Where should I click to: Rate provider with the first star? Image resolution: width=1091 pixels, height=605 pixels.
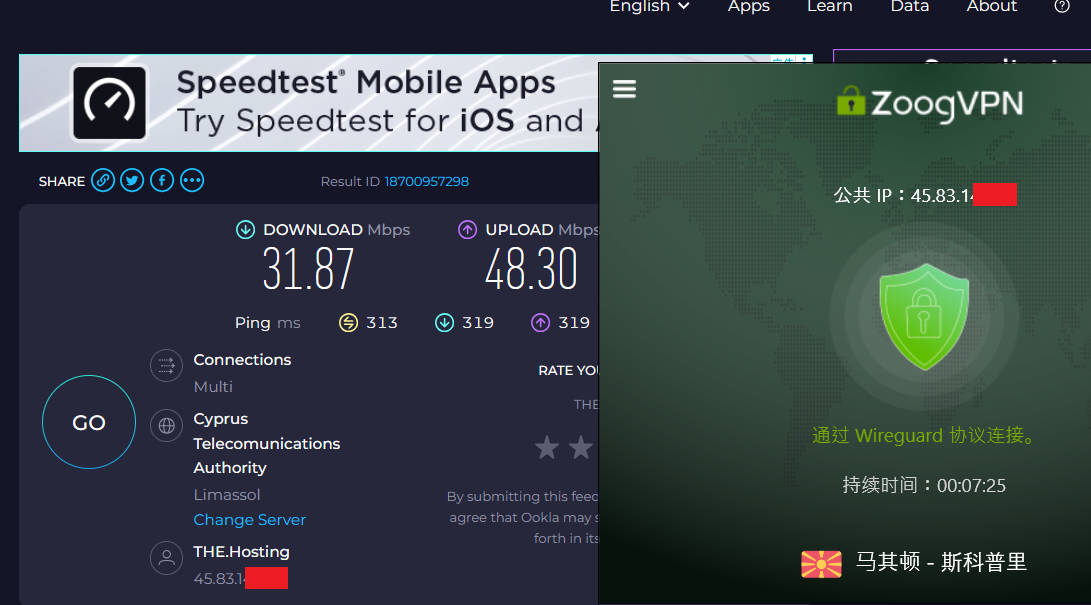547,447
